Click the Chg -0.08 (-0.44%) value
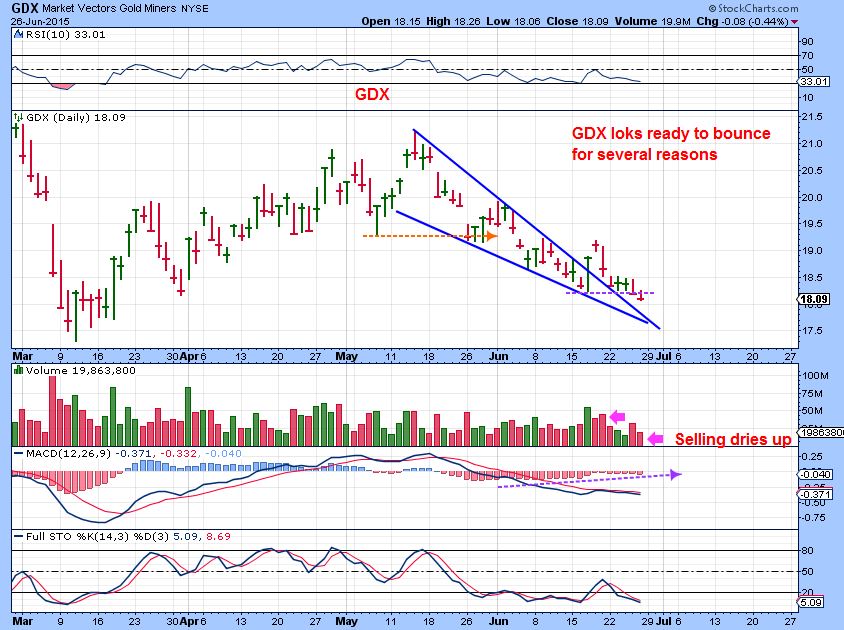 (743, 22)
